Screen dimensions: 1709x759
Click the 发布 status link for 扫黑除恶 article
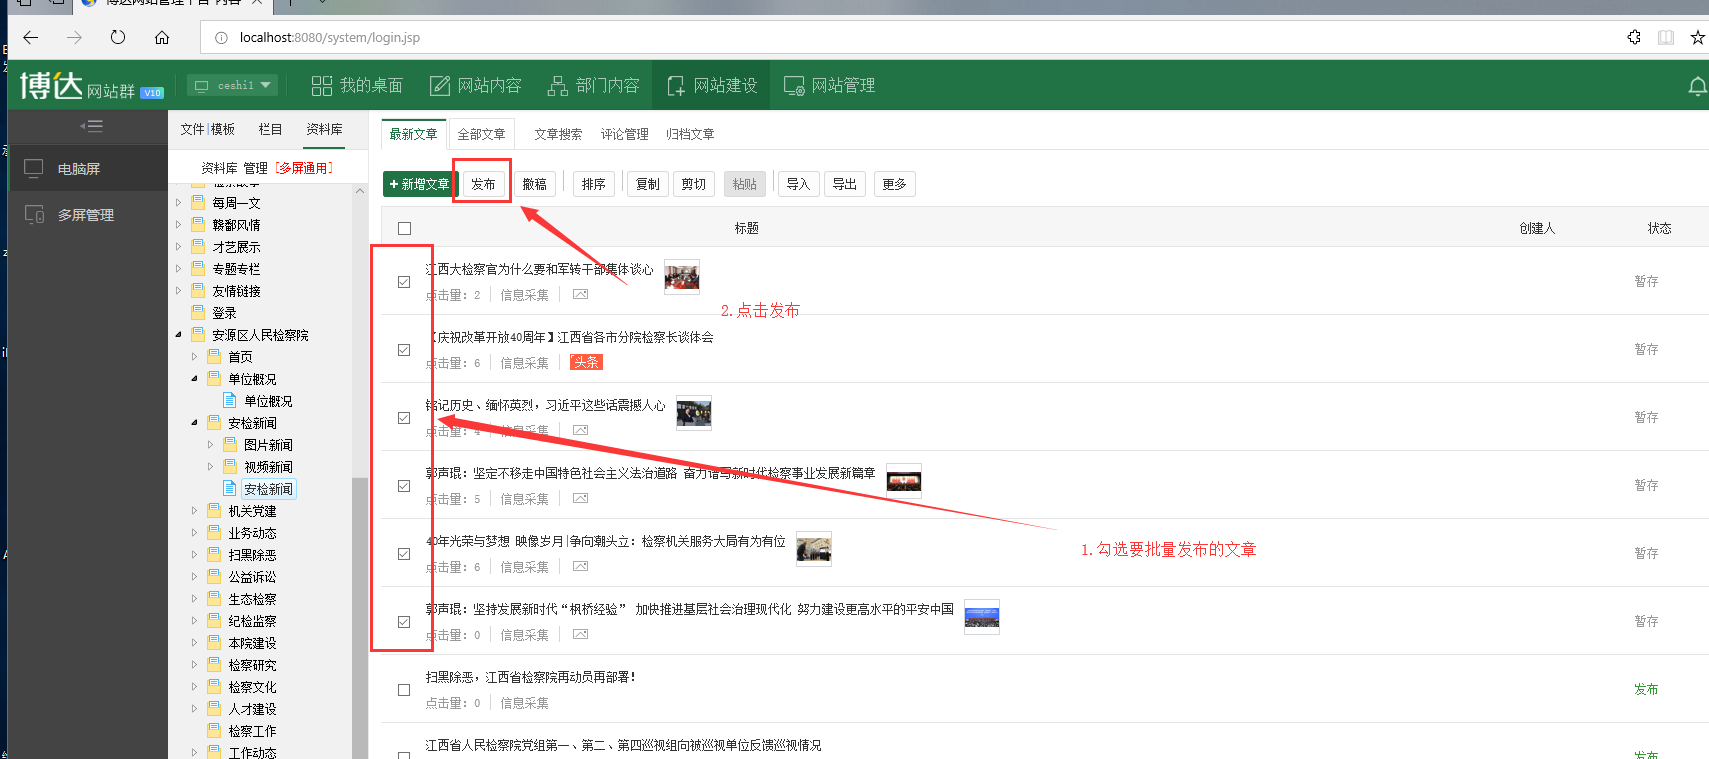1646,689
